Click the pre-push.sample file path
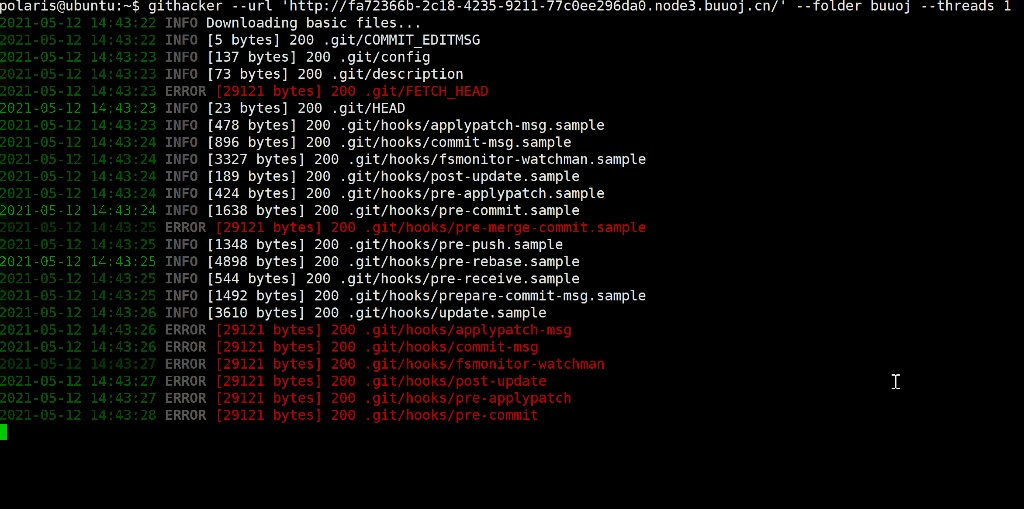Image resolution: width=1024 pixels, height=509 pixels. 455,244
